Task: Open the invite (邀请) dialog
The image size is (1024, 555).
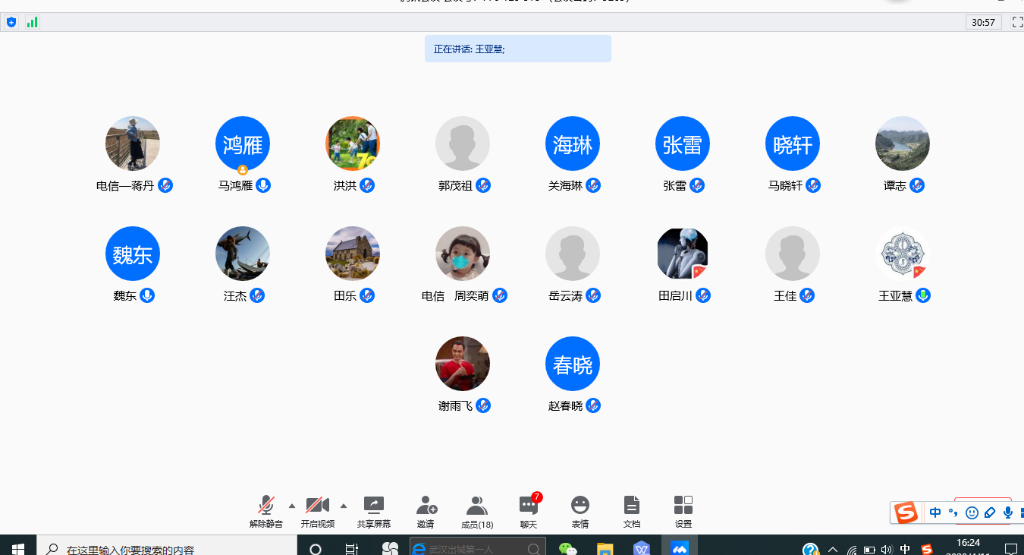Action: [x=426, y=508]
